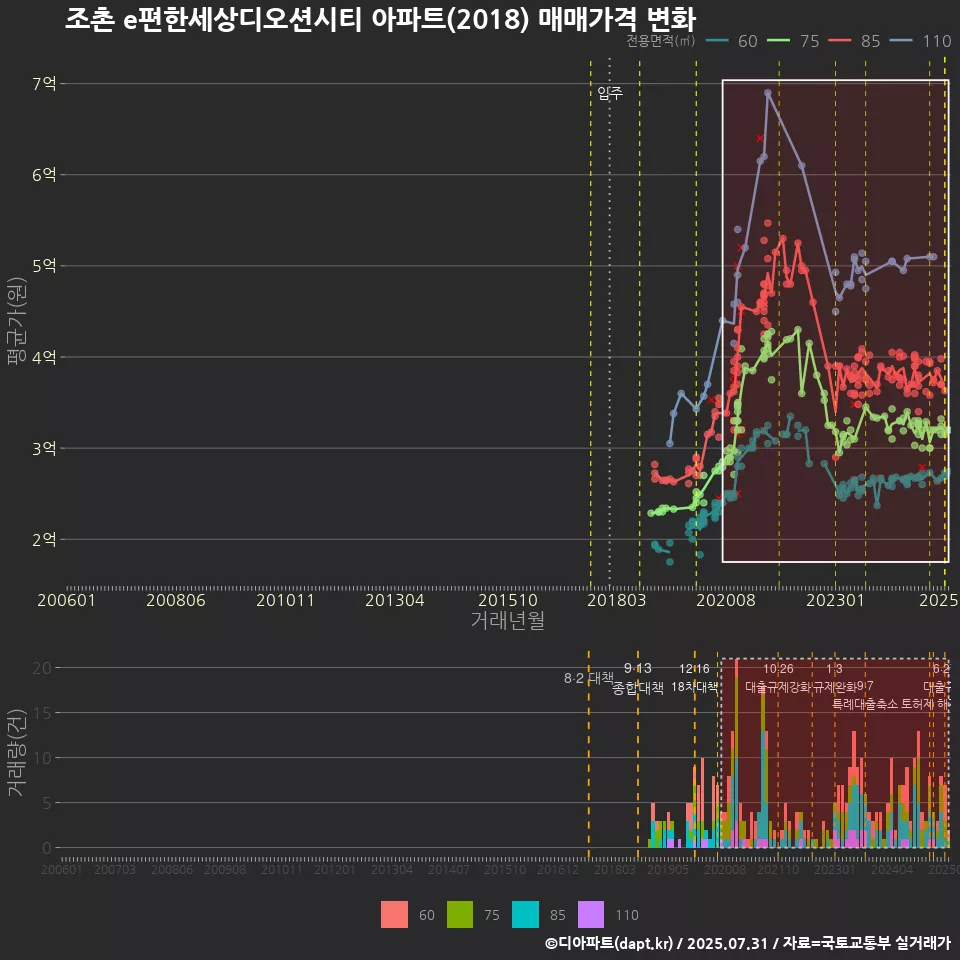Click the teal 85 swatch in bottom legend
Viewport: 960px width, 960px height.
525,915
